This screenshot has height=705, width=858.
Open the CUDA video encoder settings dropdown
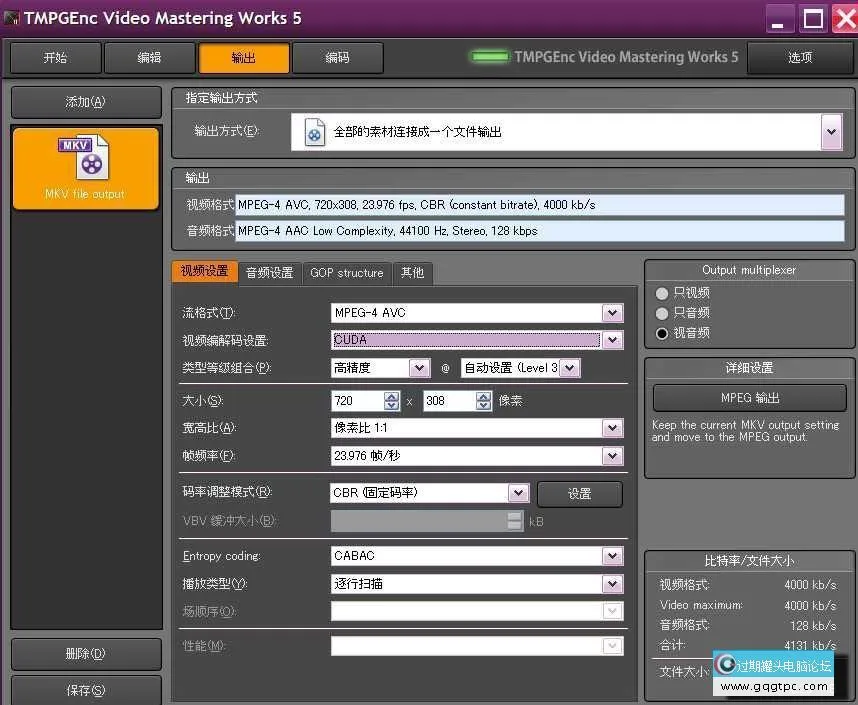pyautogui.click(x=612, y=339)
